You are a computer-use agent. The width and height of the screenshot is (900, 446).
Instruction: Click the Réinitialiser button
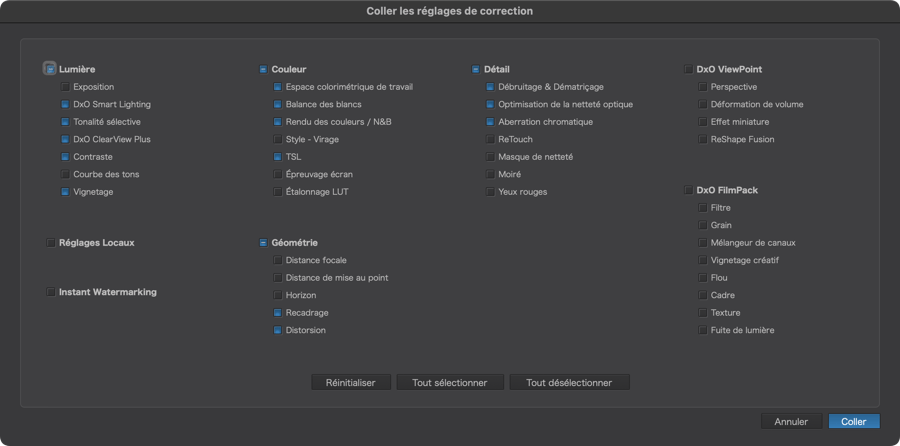[351, 382]
